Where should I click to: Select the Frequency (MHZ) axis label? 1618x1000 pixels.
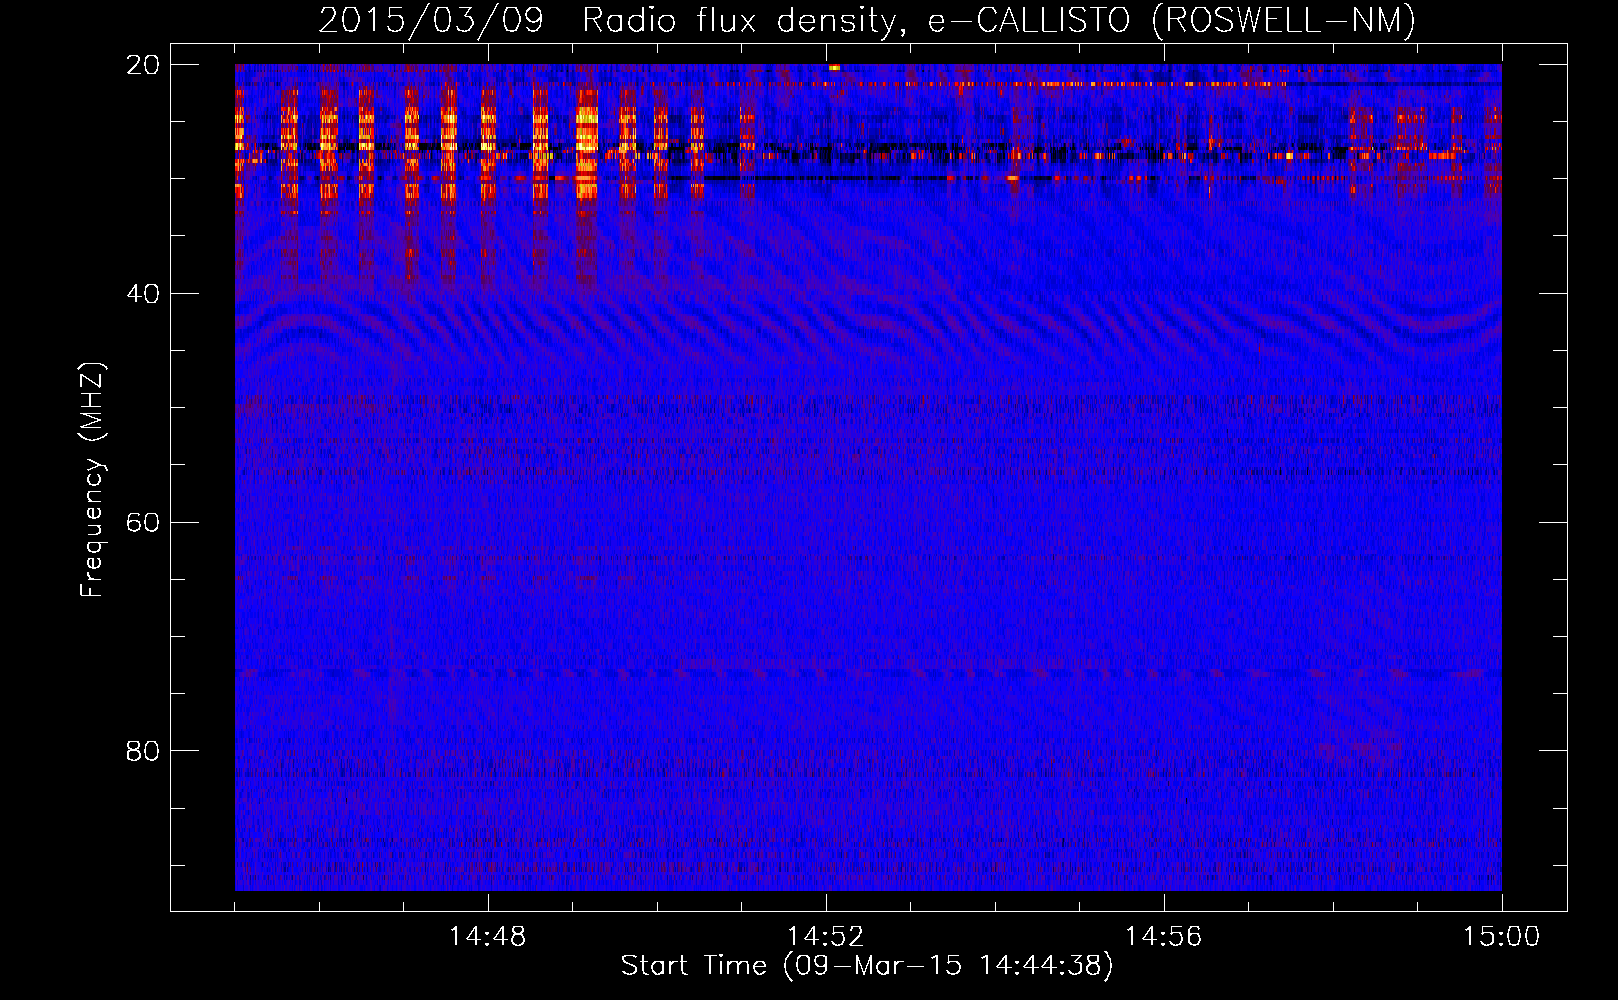point(92,480)
